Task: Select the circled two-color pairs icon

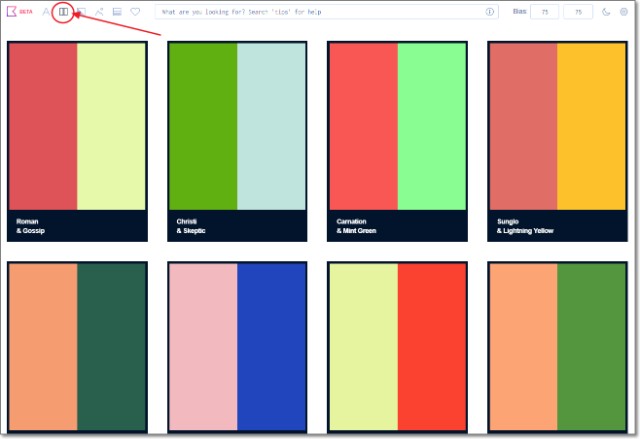Action: pyautogui.click(x=63, y=12)
